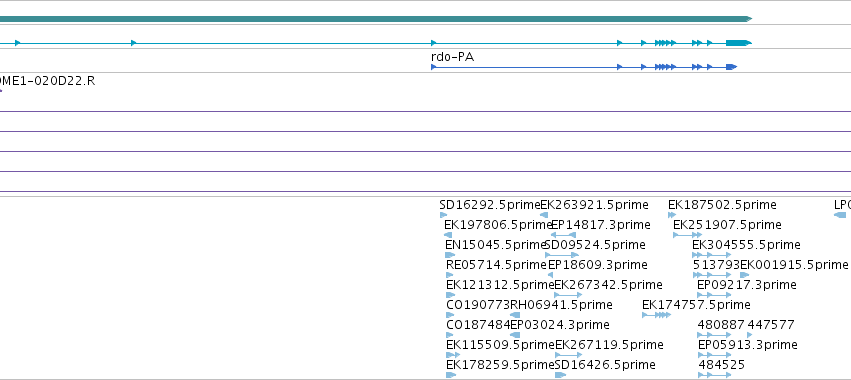Click the OME1-020D22.R label
851x380 pixels.
[47, 81]
